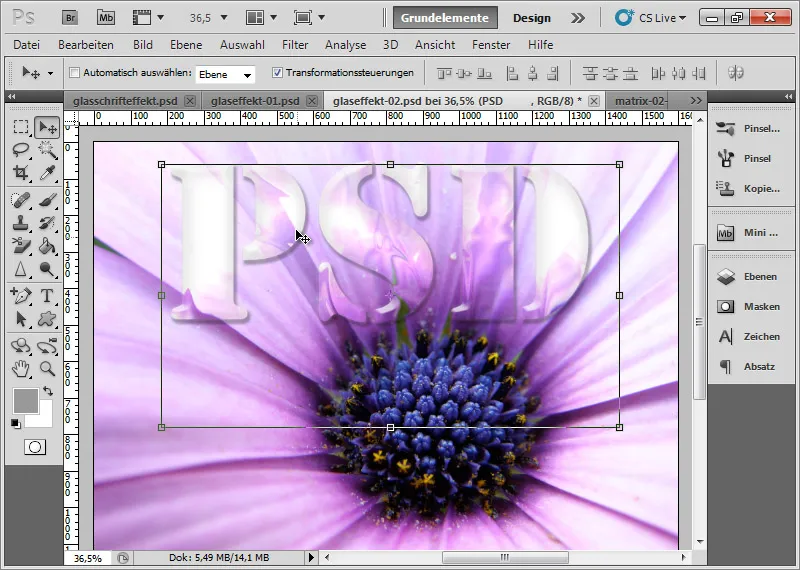This screenshot has width=800, height=570.
Task: Select the Move tool in toolbox
Action: click(x=47, y=127)
